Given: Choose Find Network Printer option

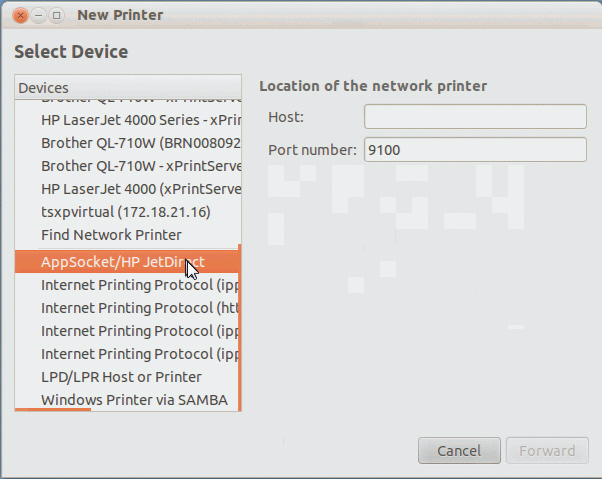Looking at the screenshot, I should (111, 235).
